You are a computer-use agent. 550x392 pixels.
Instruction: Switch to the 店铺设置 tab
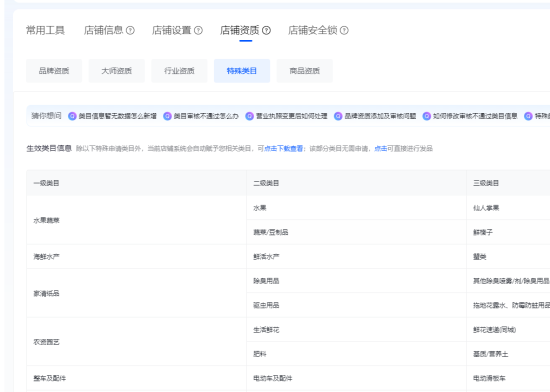tap(172, 31)
